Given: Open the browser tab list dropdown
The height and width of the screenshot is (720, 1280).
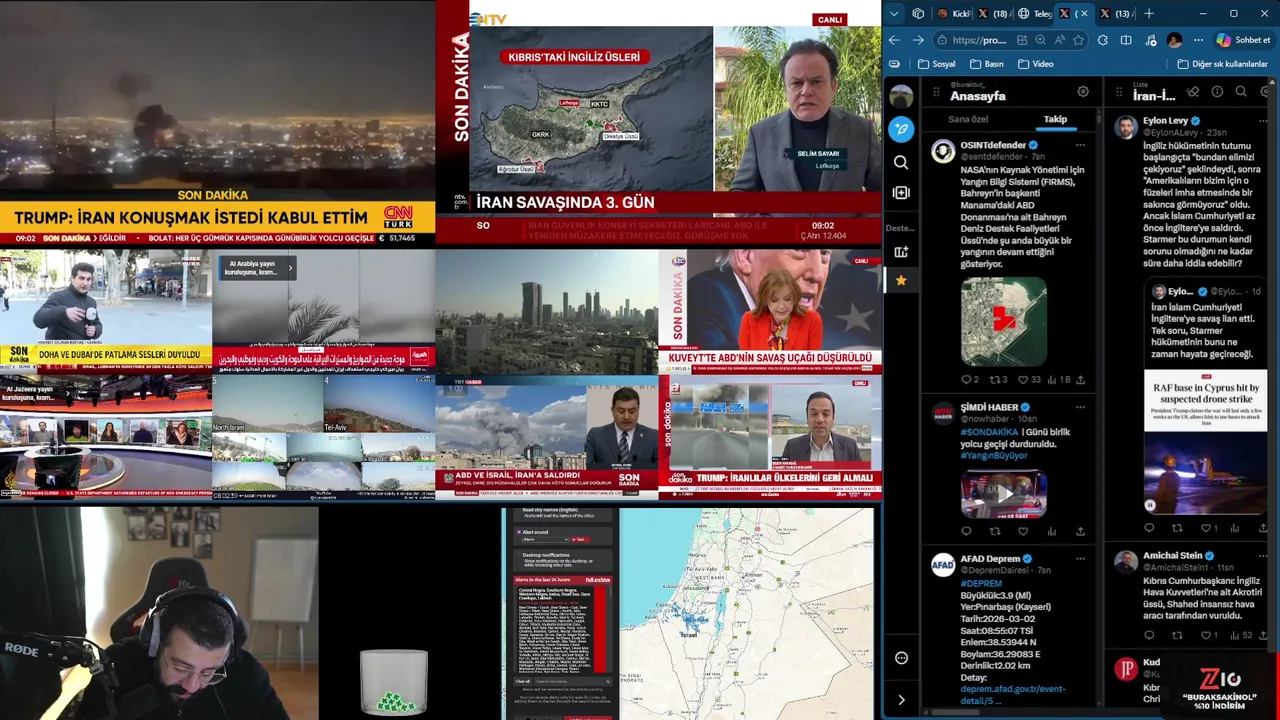Looking at the screenshot, I should (894, 14).
